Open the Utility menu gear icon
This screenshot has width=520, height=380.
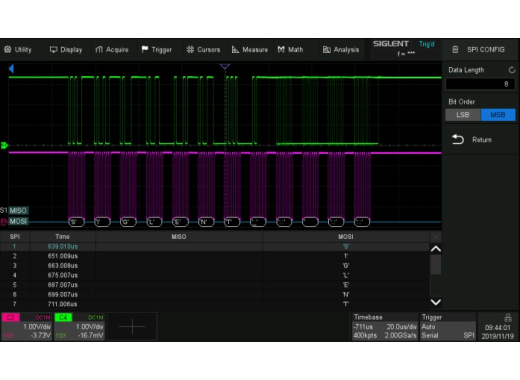(x=8, y=49)
